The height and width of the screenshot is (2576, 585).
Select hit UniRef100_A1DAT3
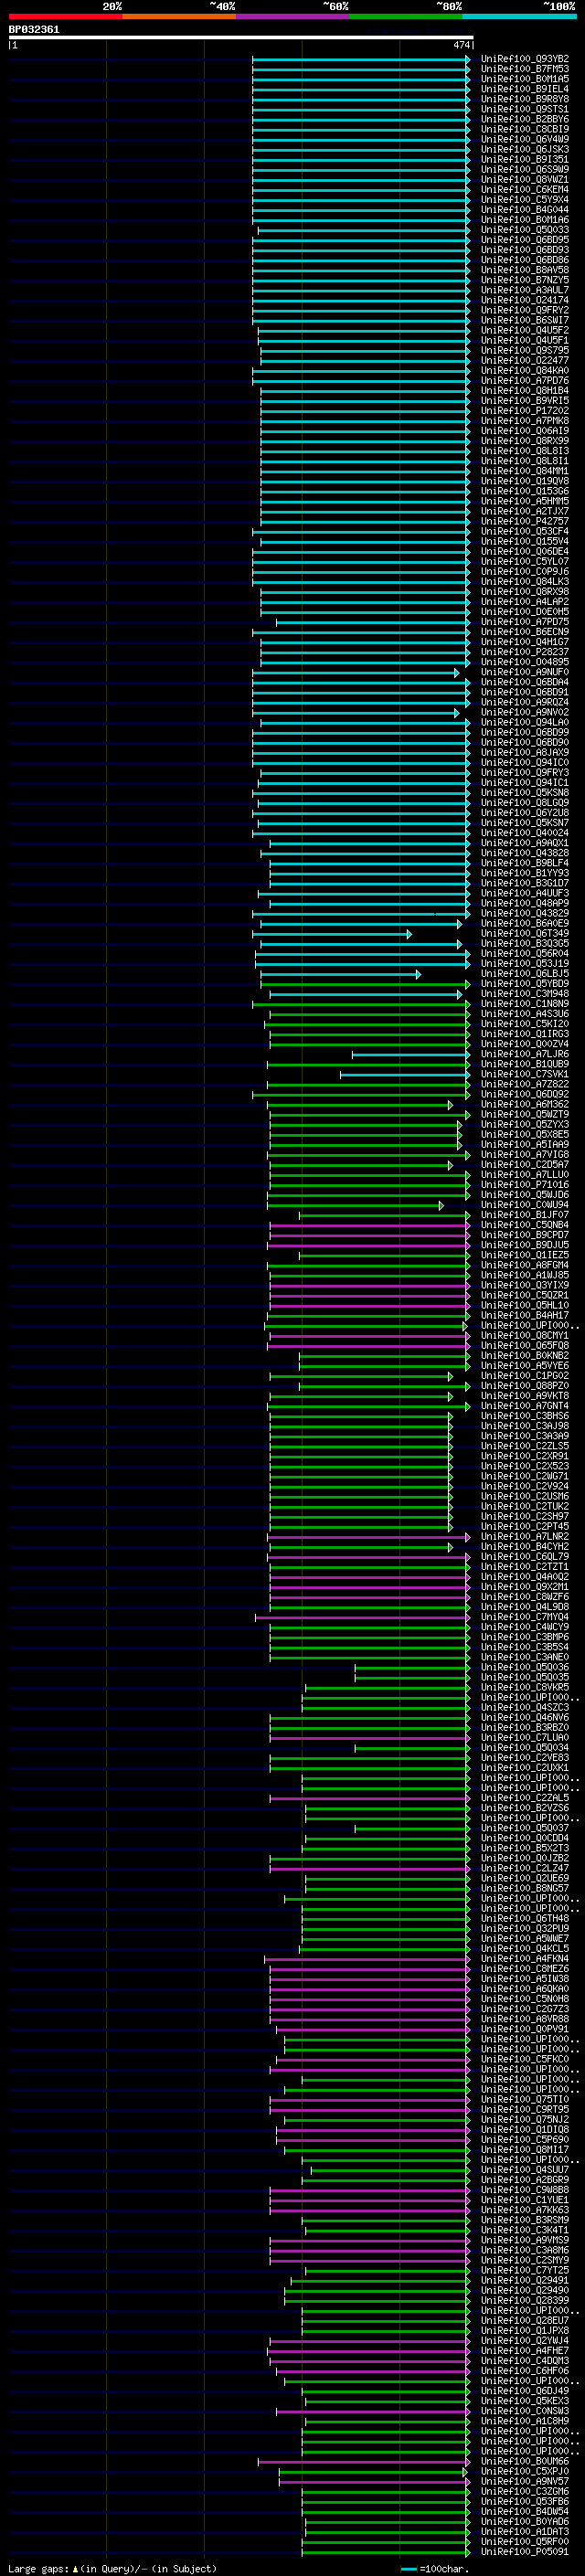(524, 2531)
